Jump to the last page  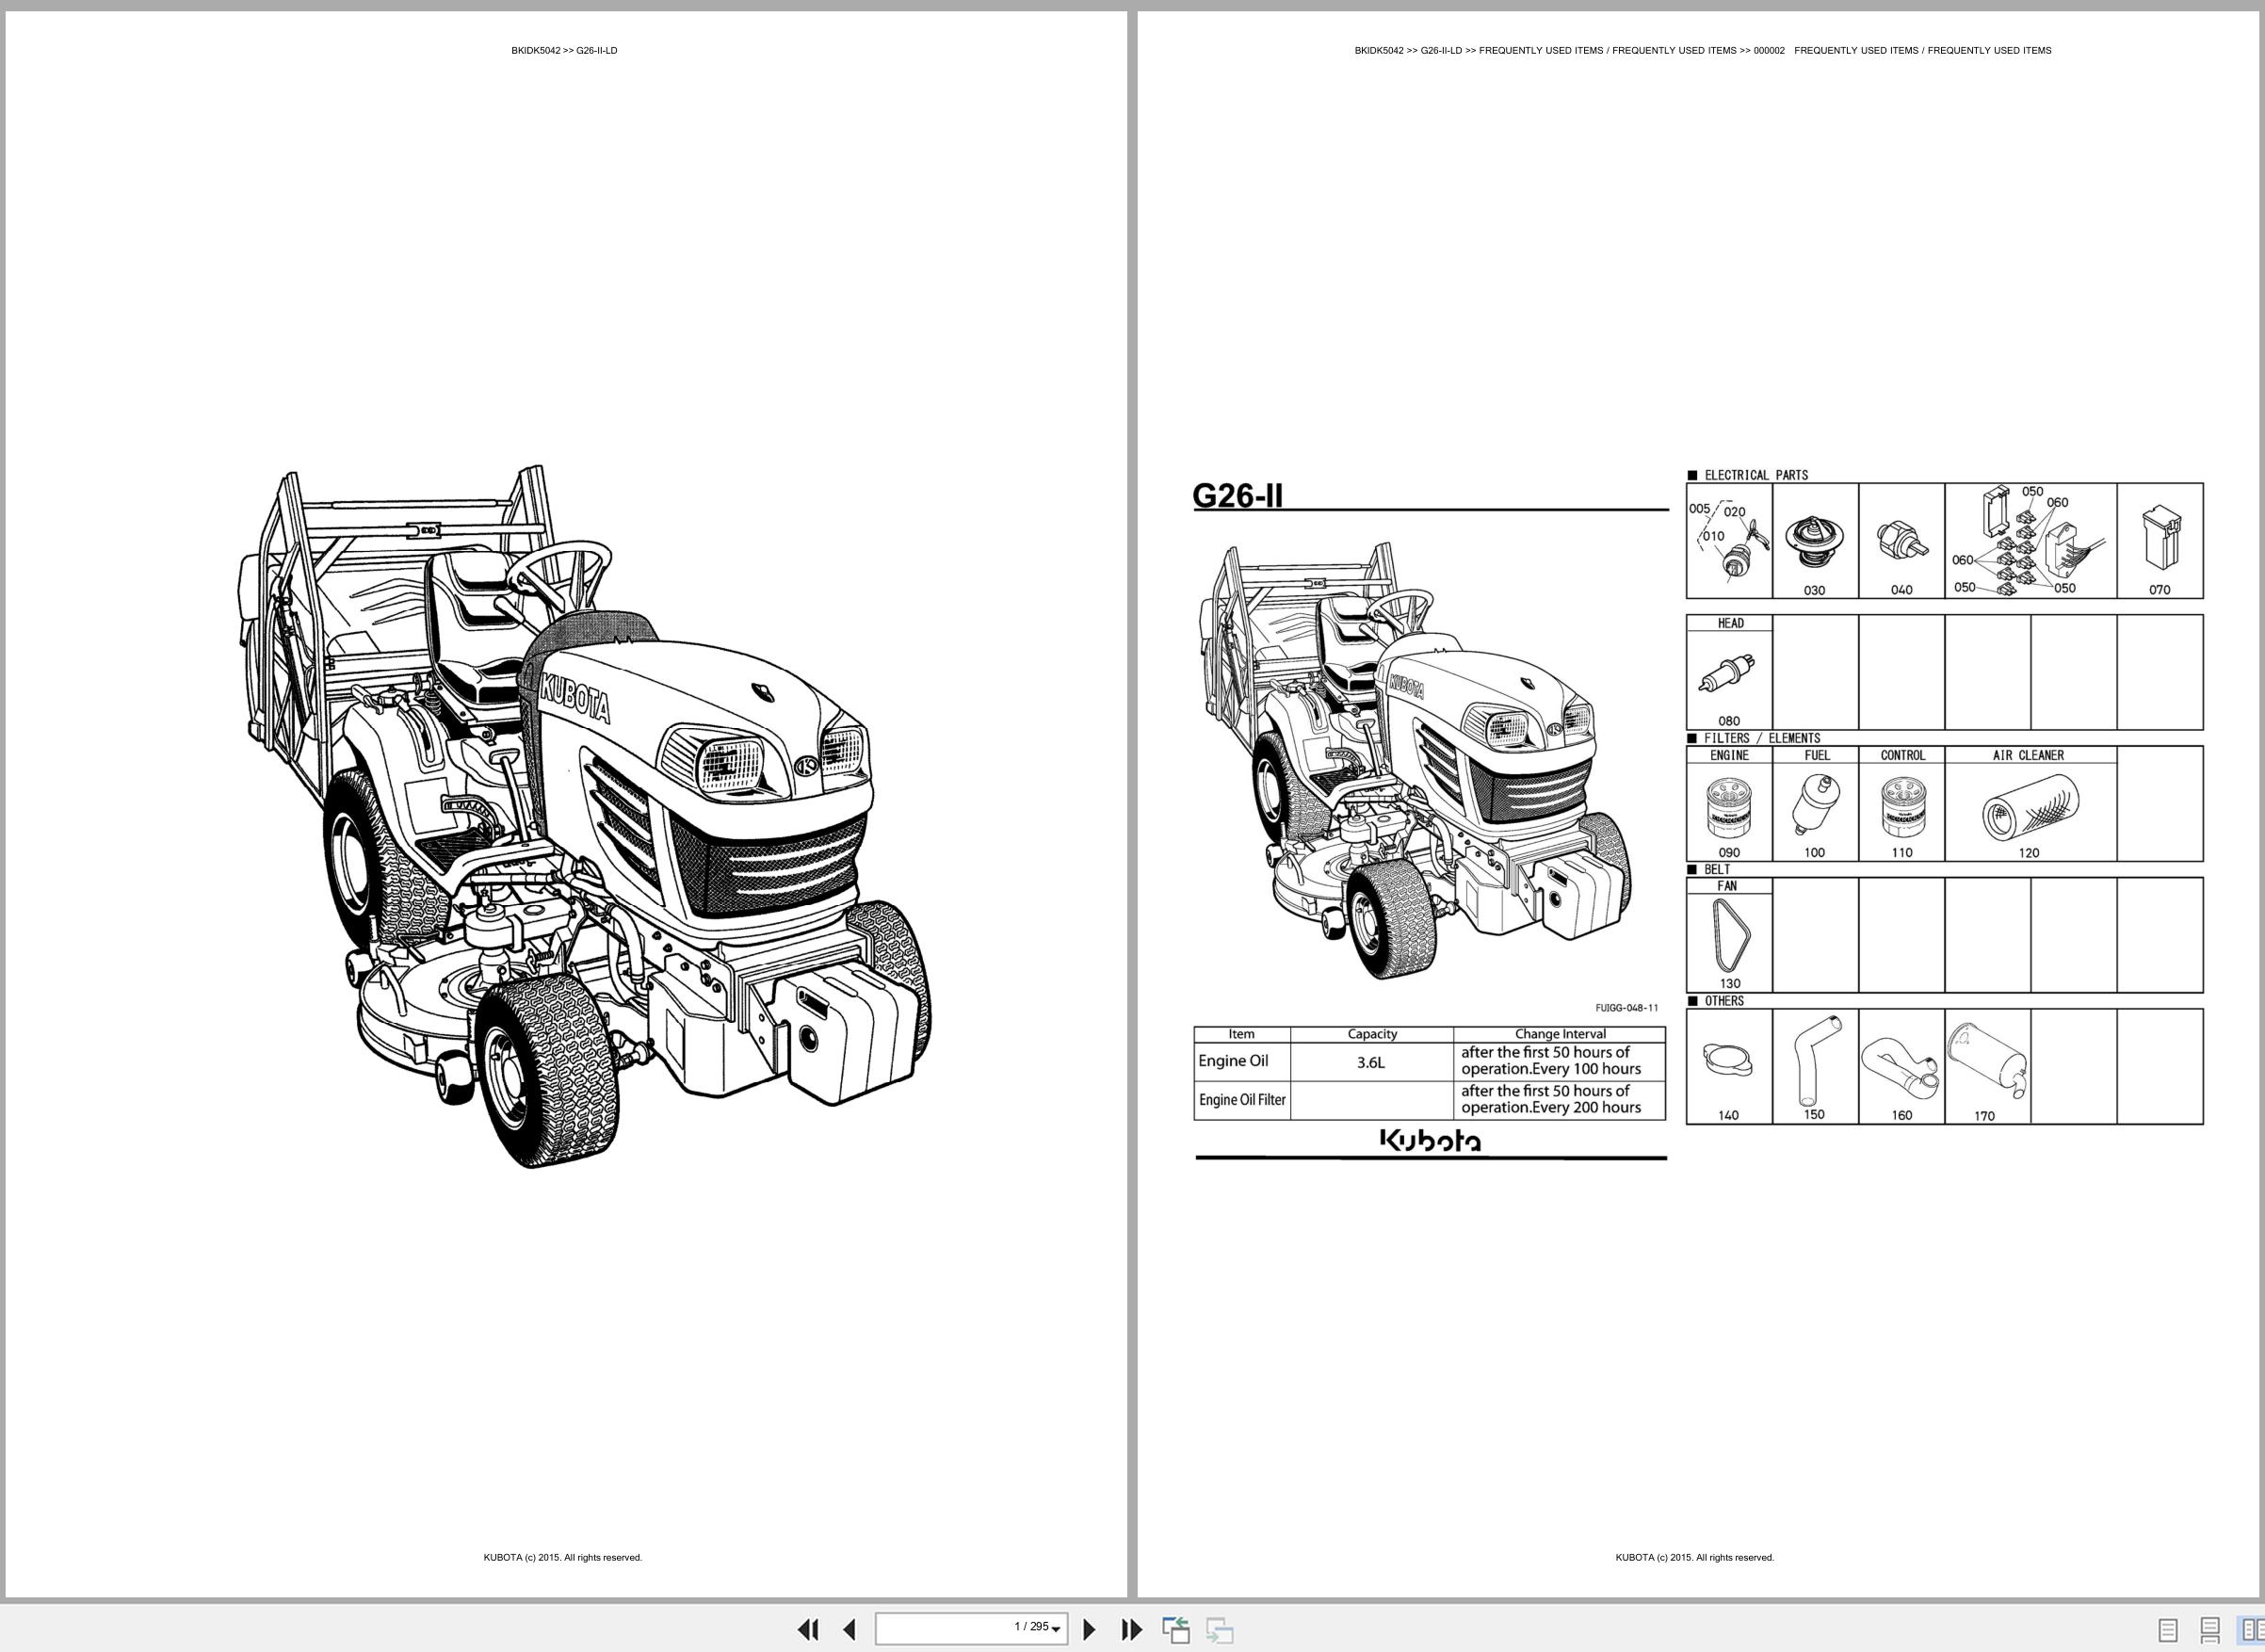(1131, 1629)
